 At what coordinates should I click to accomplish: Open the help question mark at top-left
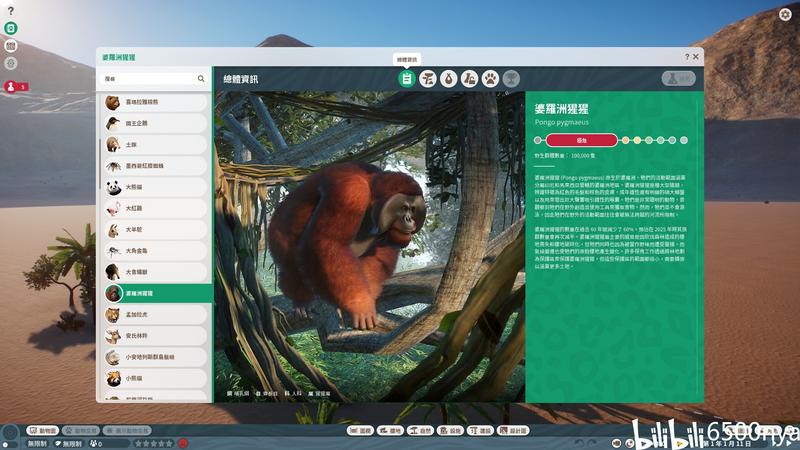[x=11, y=11]
